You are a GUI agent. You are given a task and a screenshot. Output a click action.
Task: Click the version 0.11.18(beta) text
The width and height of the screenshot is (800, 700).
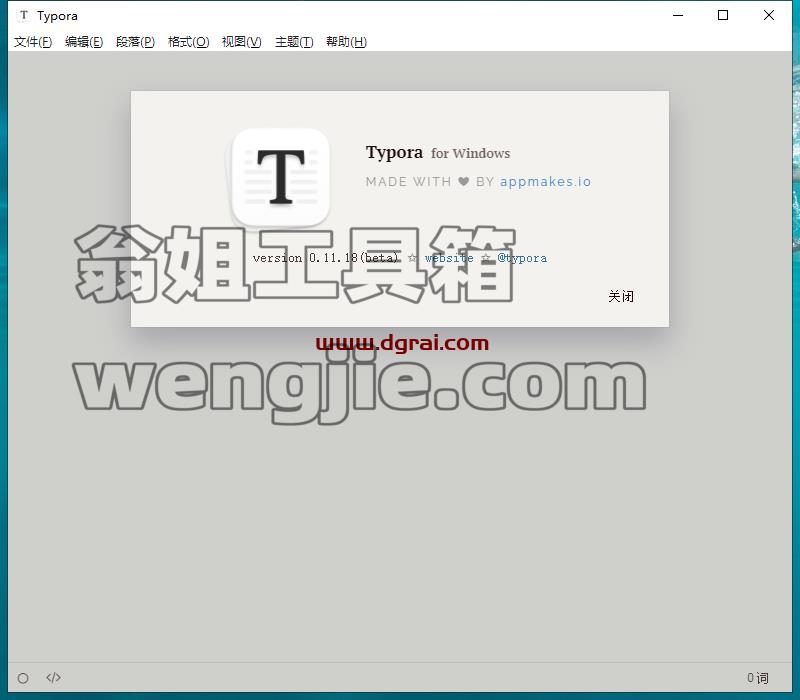coord(326,258)
